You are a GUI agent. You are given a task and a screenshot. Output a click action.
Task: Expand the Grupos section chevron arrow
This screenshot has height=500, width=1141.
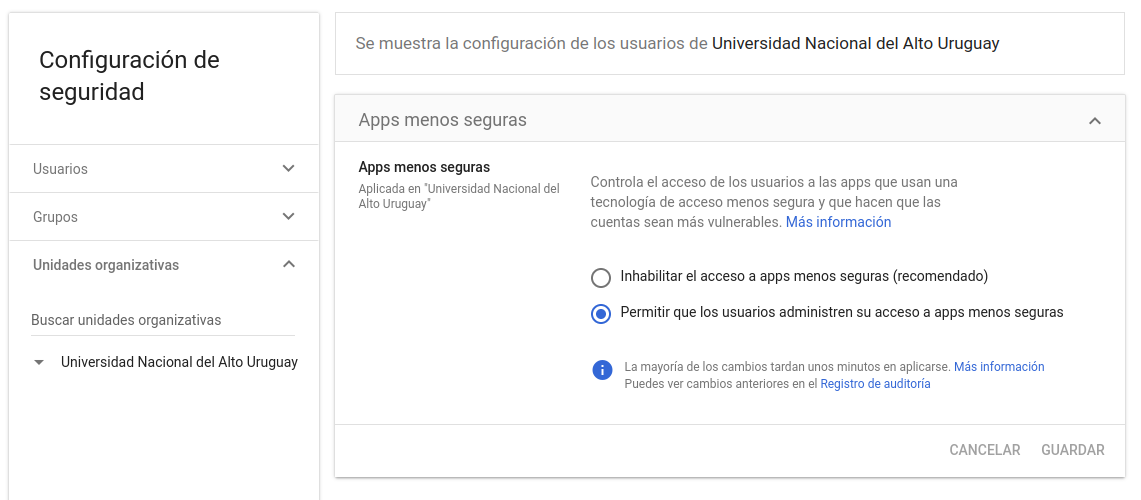pyautogui.click(x=288, y=217)
